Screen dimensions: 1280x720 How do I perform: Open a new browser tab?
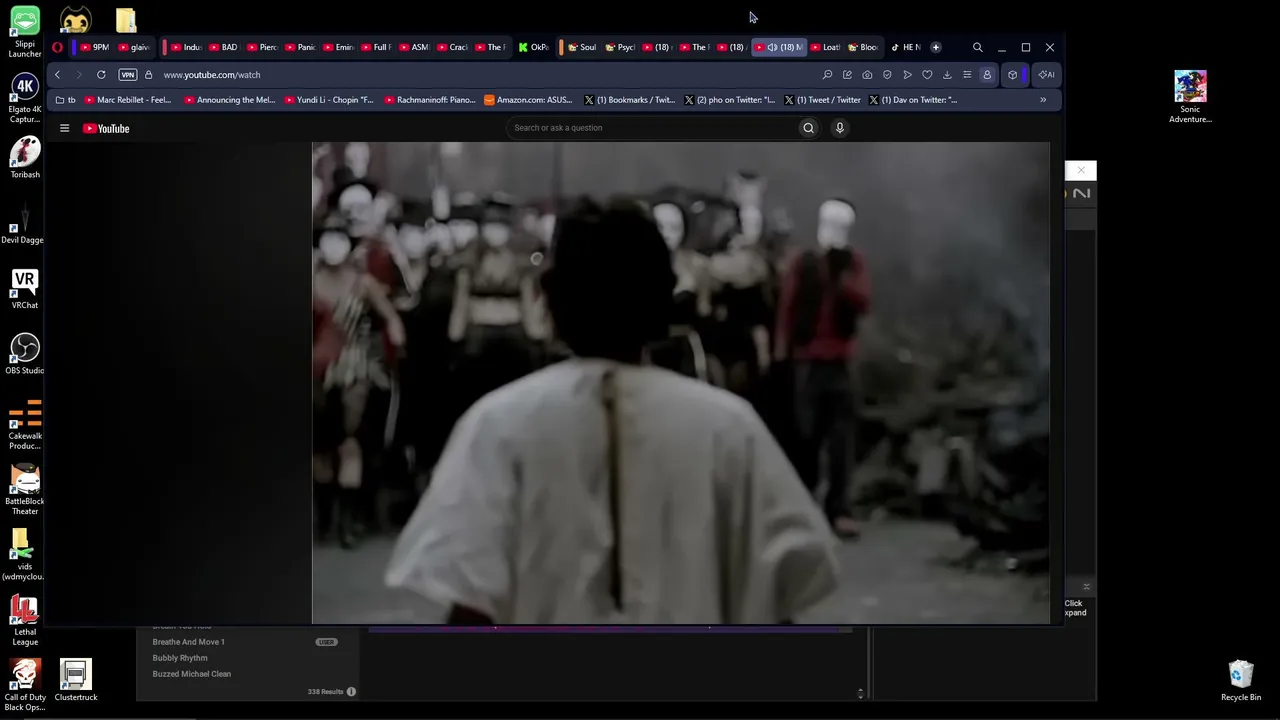click(936, 47)
